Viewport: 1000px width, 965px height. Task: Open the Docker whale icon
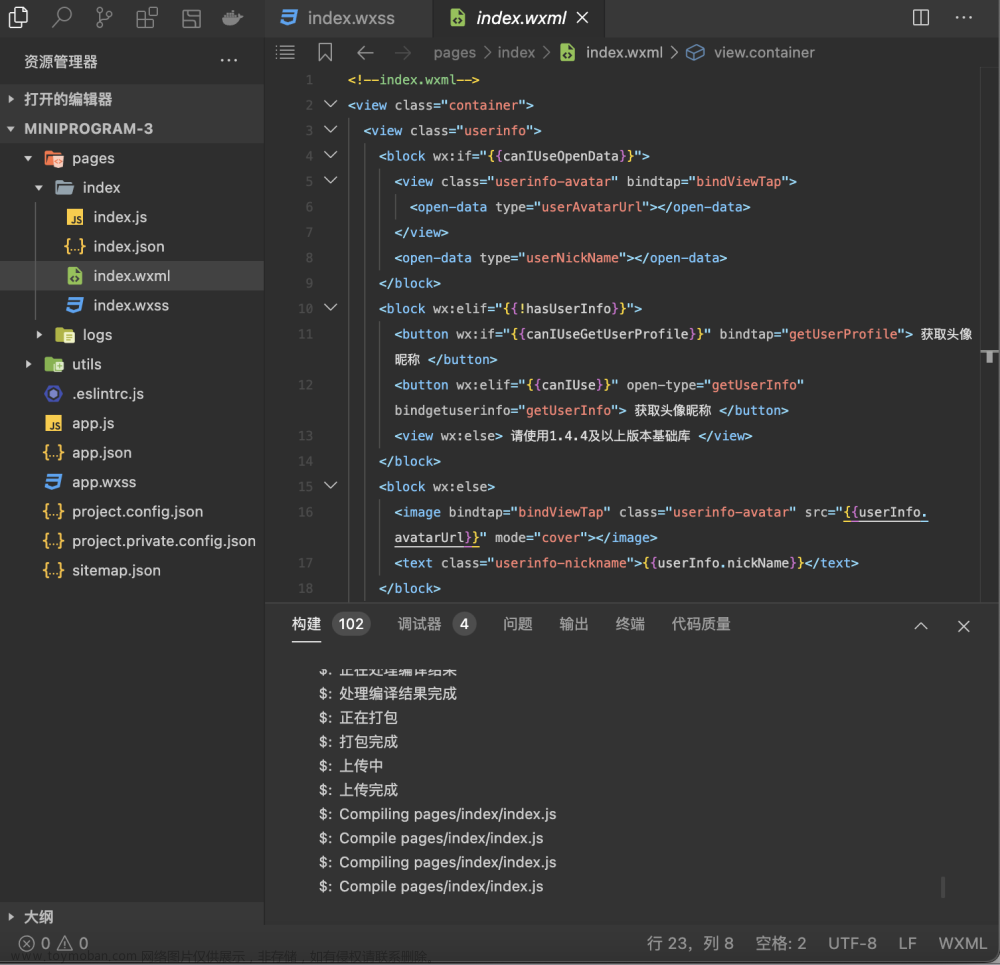[x=232, y=18]
